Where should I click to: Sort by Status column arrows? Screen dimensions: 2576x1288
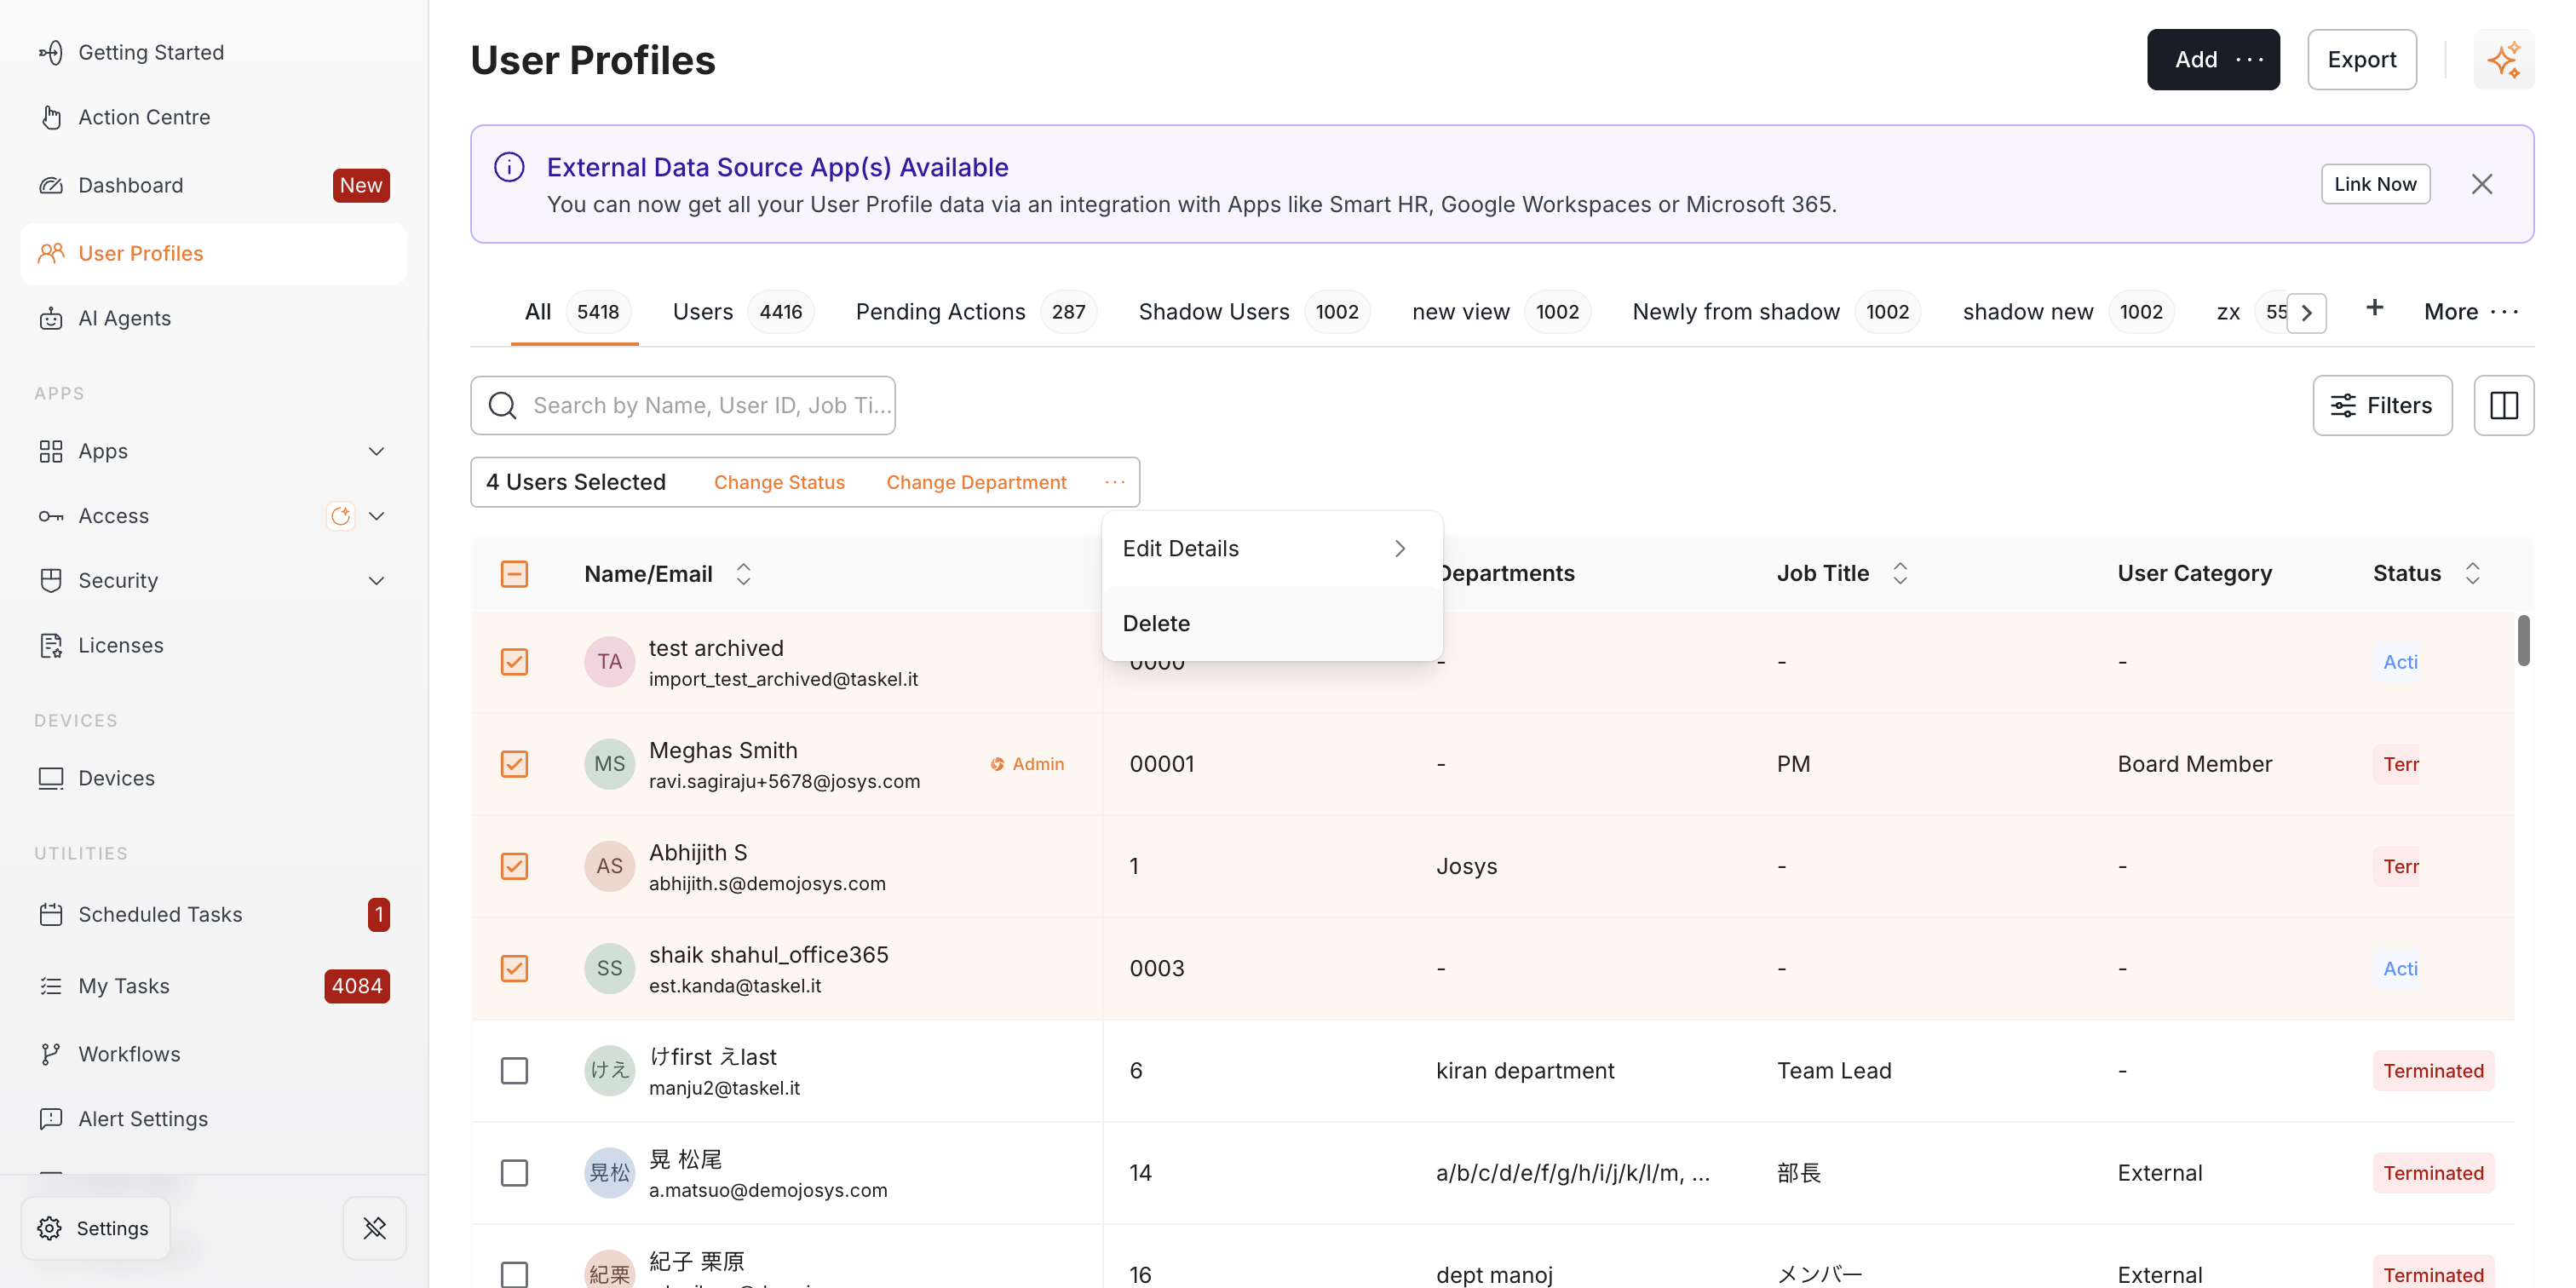2473,573
